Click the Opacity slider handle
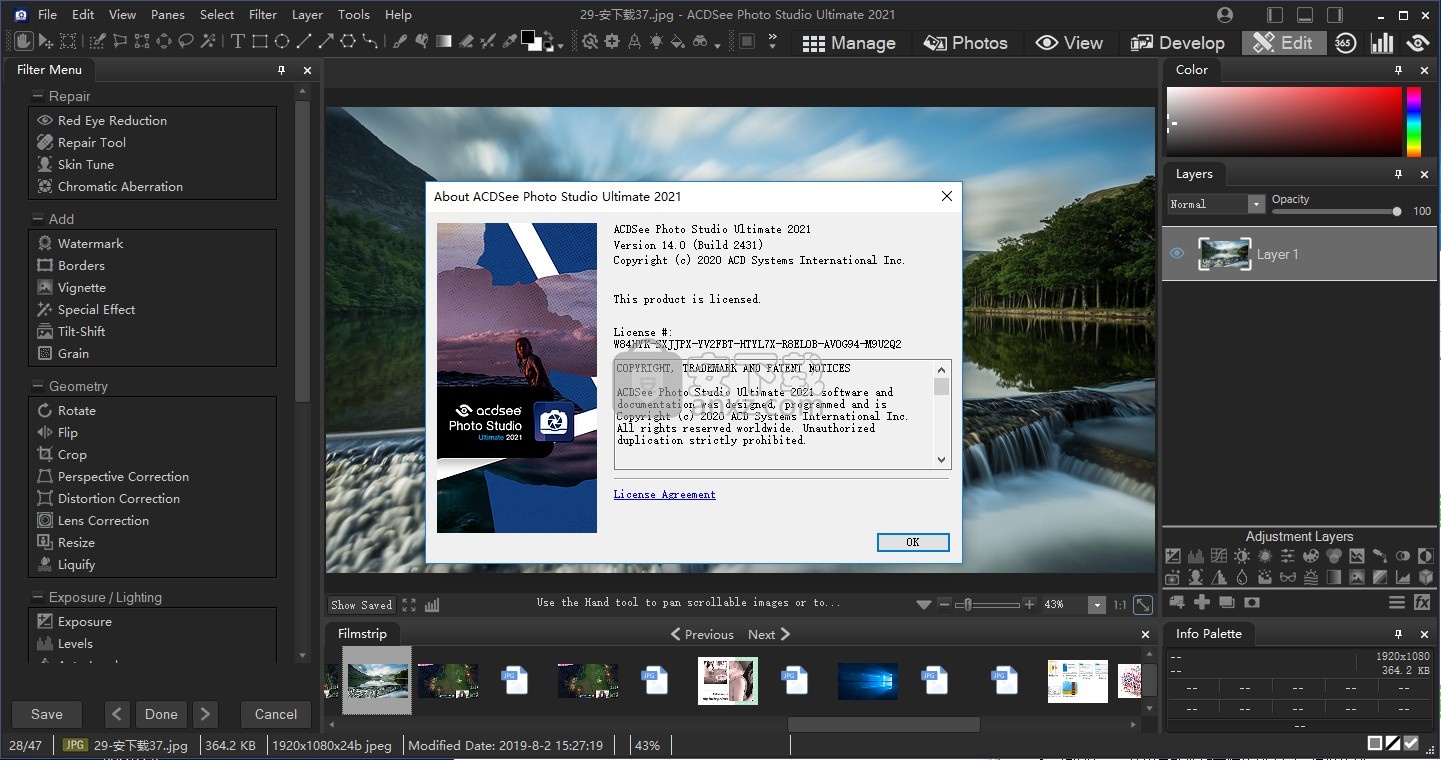1441x760 pixels. [1397, 211]
